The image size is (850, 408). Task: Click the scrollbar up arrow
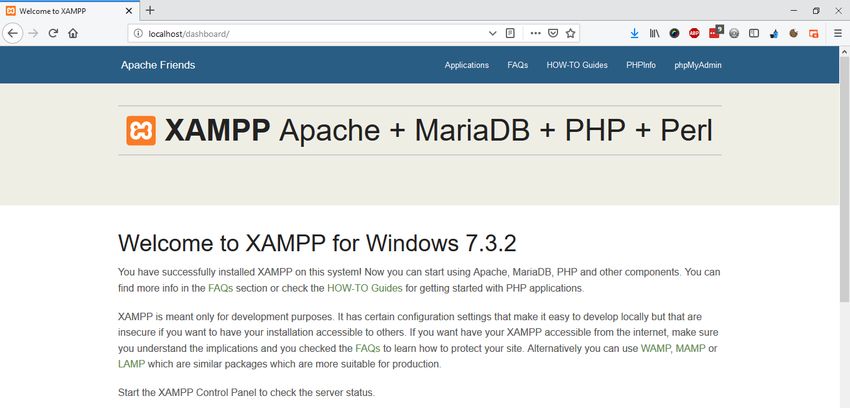(x=845, y=51)
